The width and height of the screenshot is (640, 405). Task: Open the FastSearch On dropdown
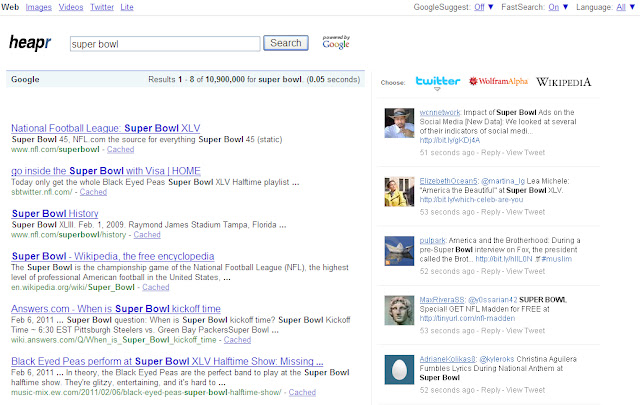558,7
